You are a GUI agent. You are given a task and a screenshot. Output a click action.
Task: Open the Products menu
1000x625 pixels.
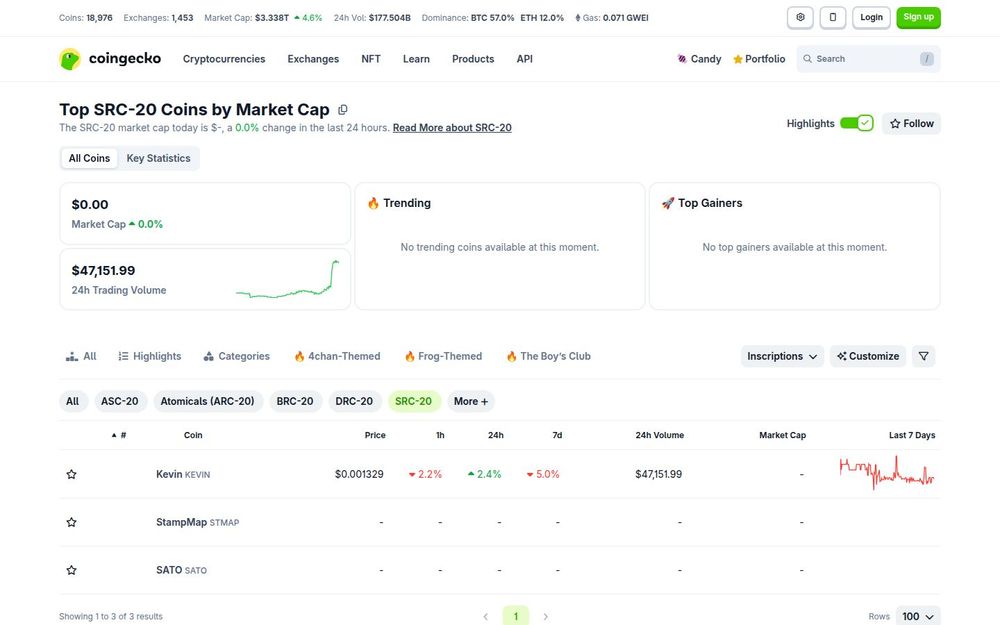[473, 59]
